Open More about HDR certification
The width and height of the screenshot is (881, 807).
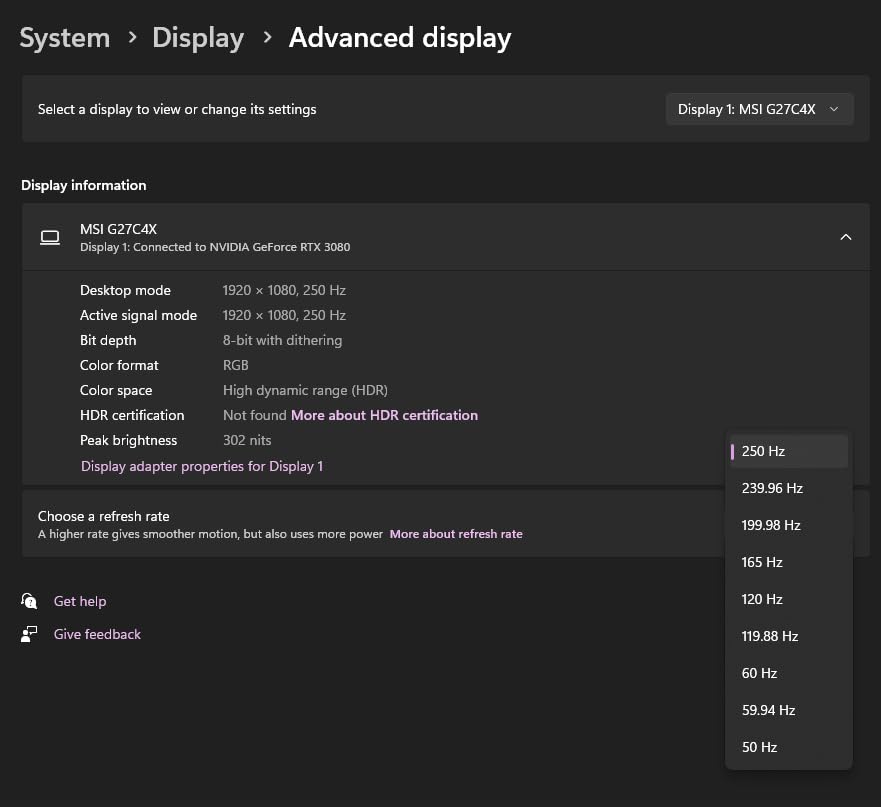coord(384,415)
